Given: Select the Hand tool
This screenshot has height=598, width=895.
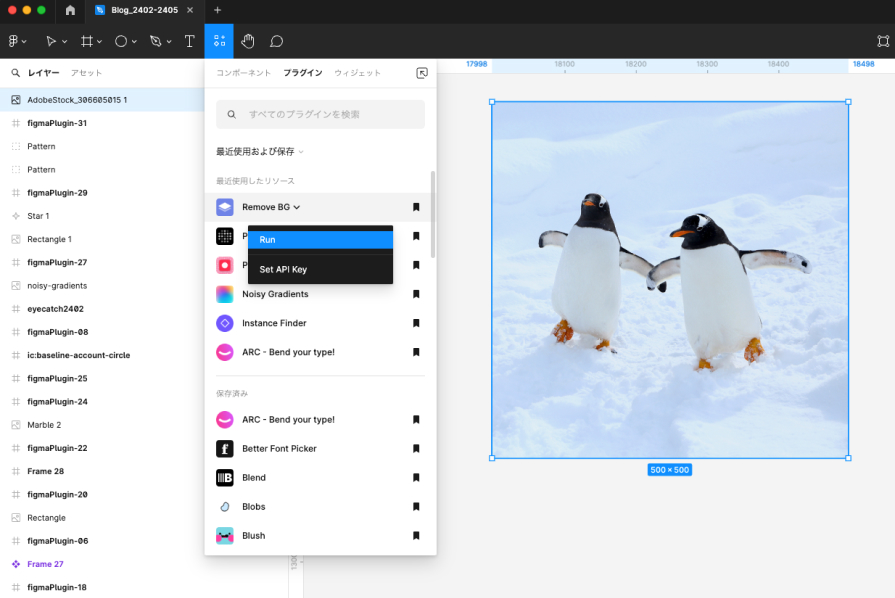Looking at the screenshot, I should click(248, 41).
